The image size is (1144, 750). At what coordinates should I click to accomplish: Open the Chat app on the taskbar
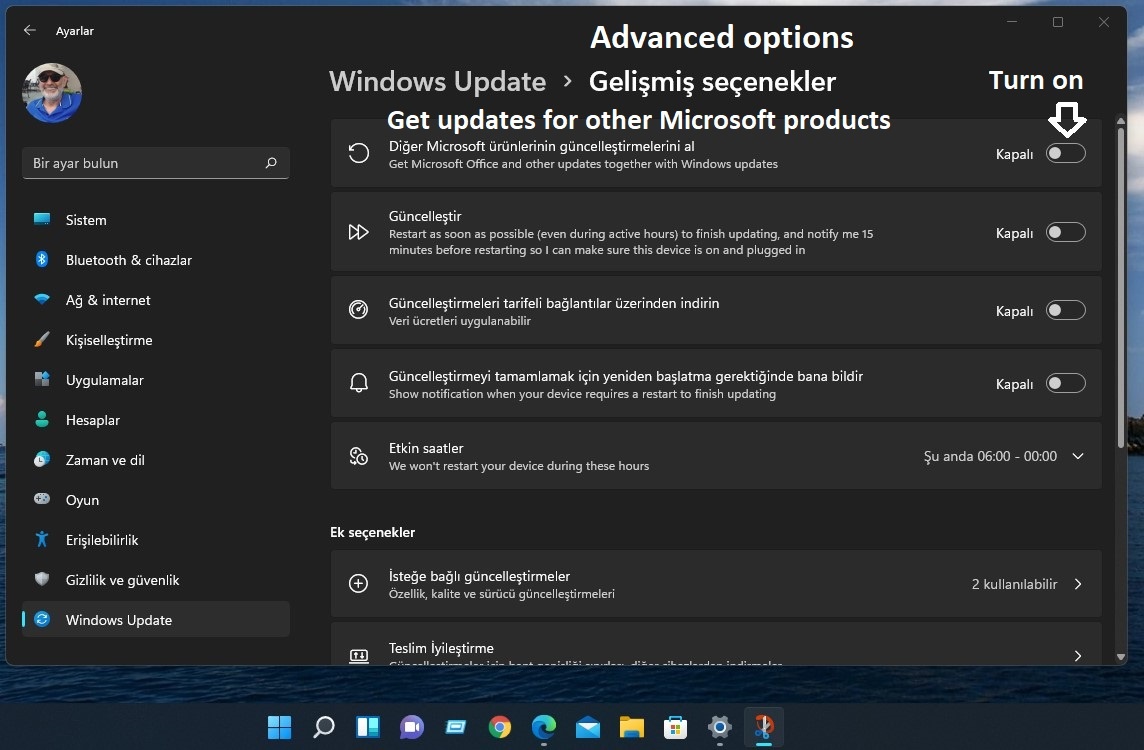[411, 727]
